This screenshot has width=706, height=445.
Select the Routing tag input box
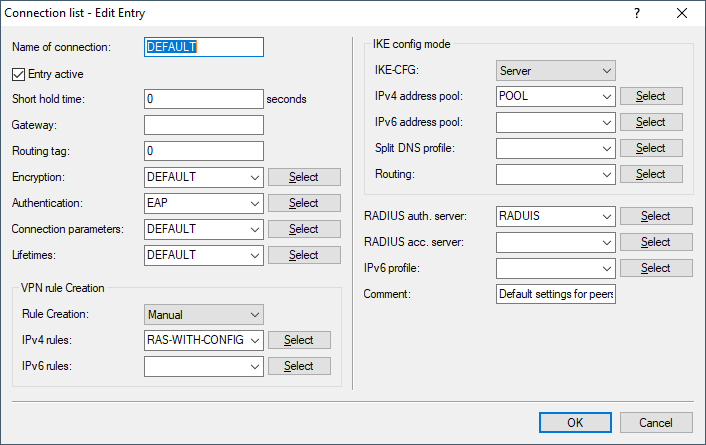coord(204,151)
